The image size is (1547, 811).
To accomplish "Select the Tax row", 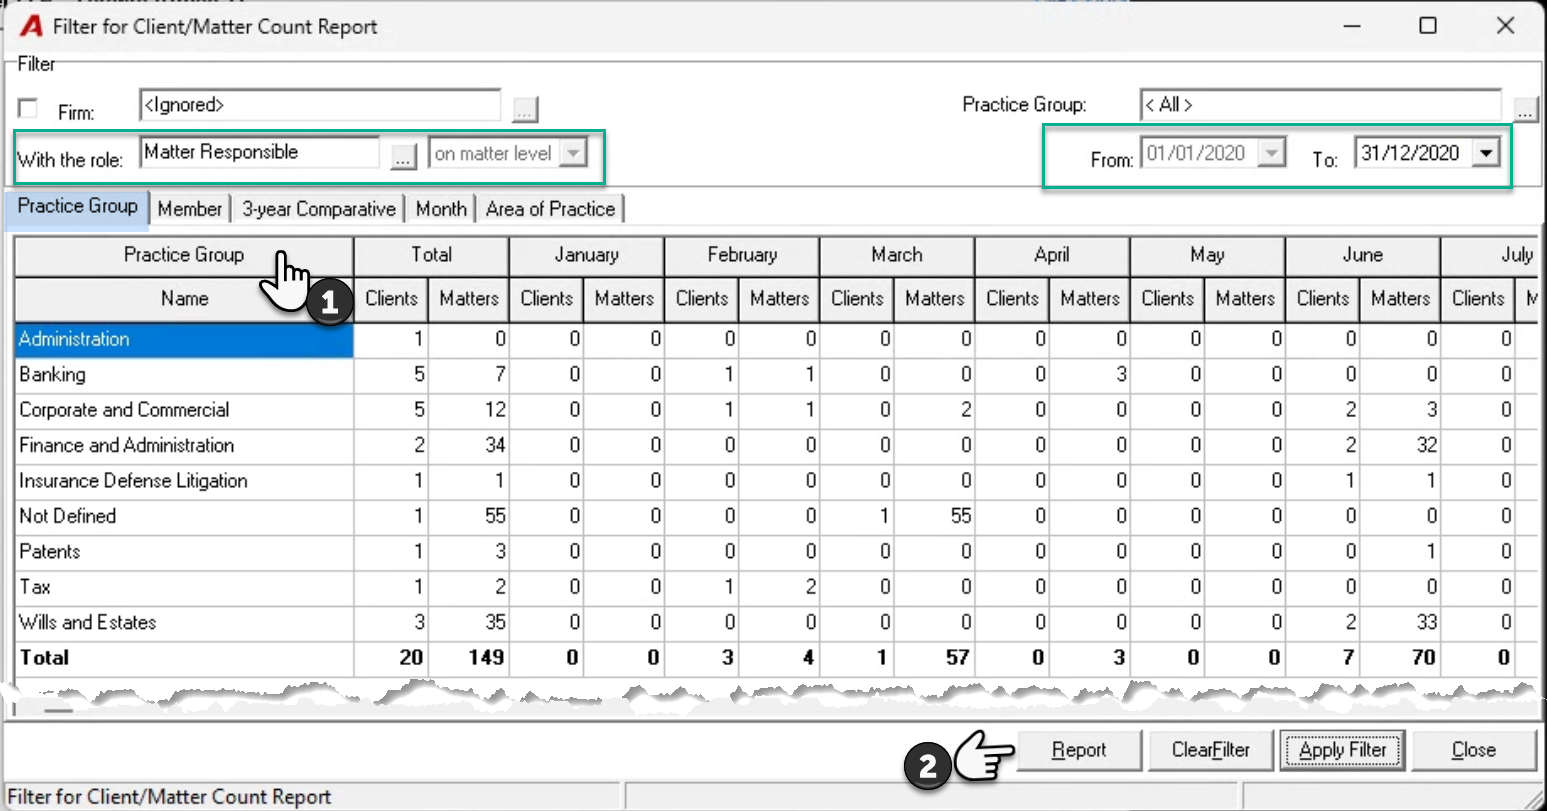I will 184,587.
